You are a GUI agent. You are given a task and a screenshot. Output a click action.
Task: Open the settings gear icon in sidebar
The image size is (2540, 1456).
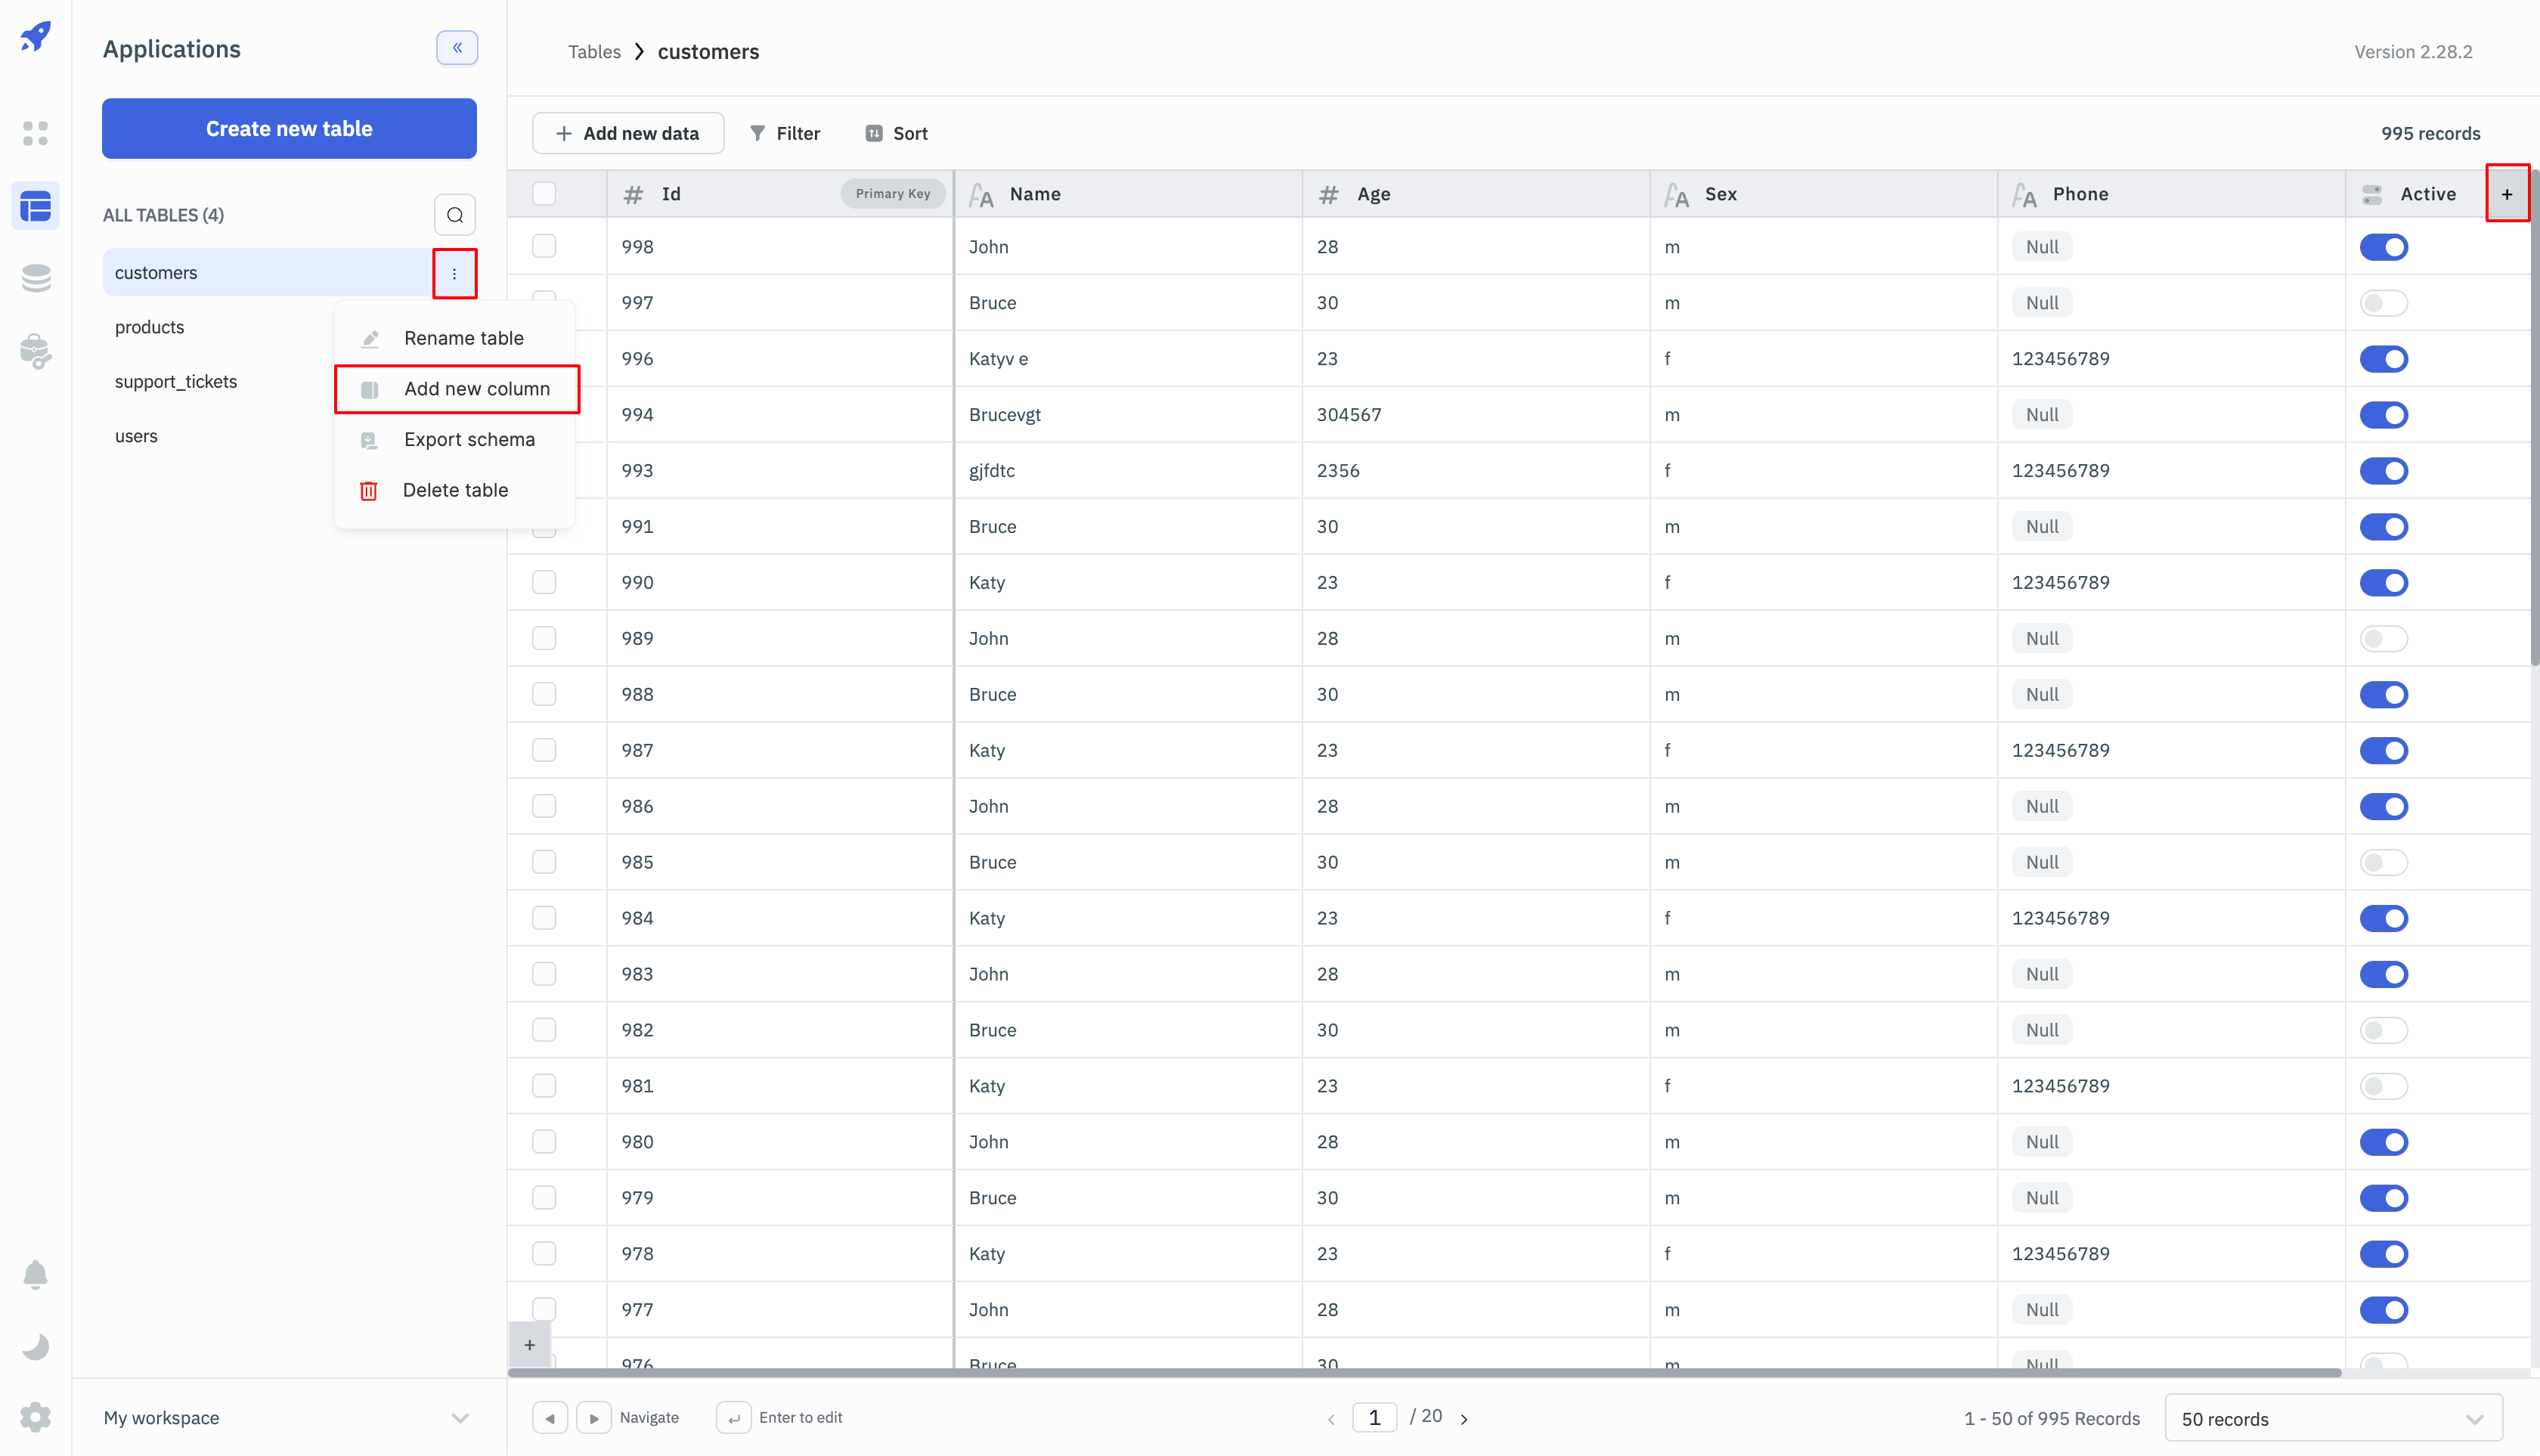[x=35, y=1416]
